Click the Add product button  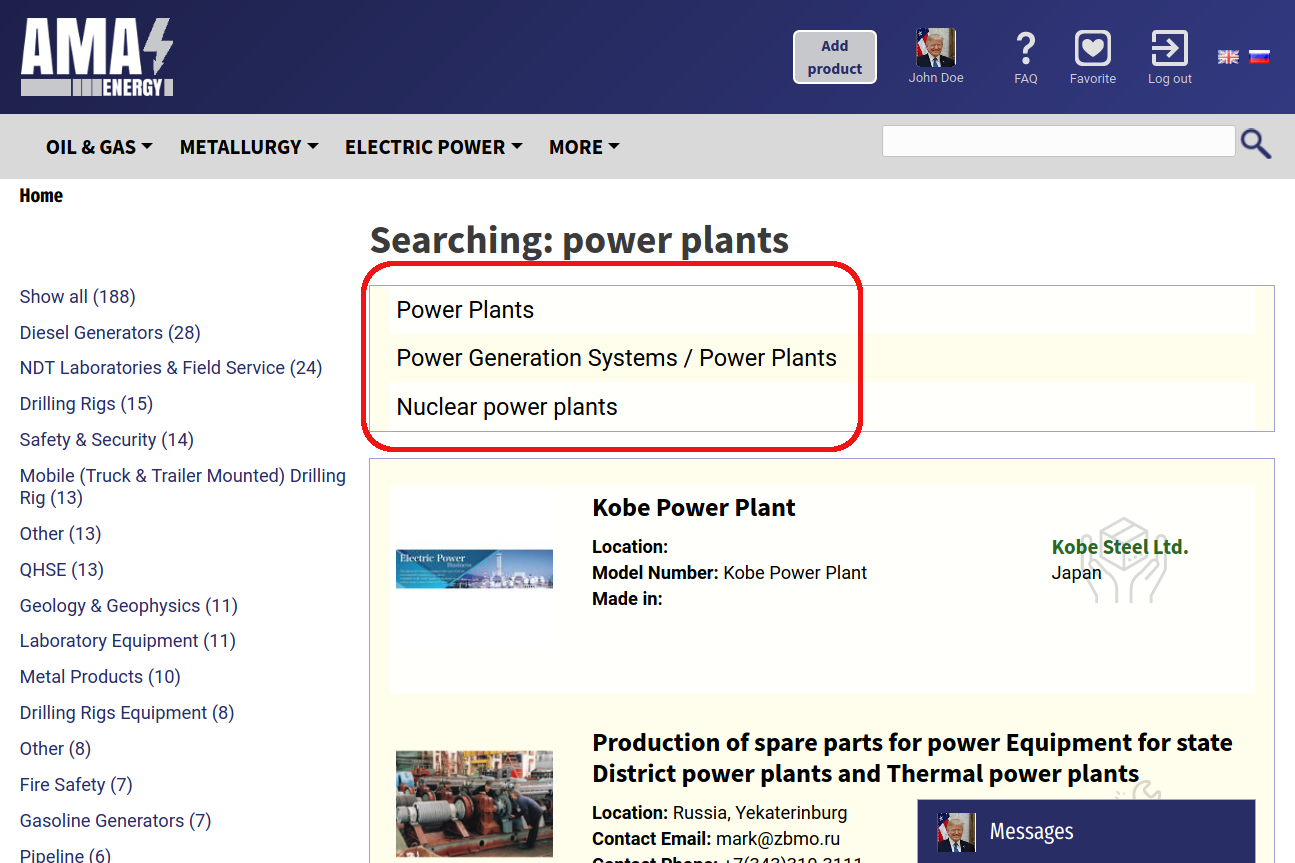(x=835, y=57)
